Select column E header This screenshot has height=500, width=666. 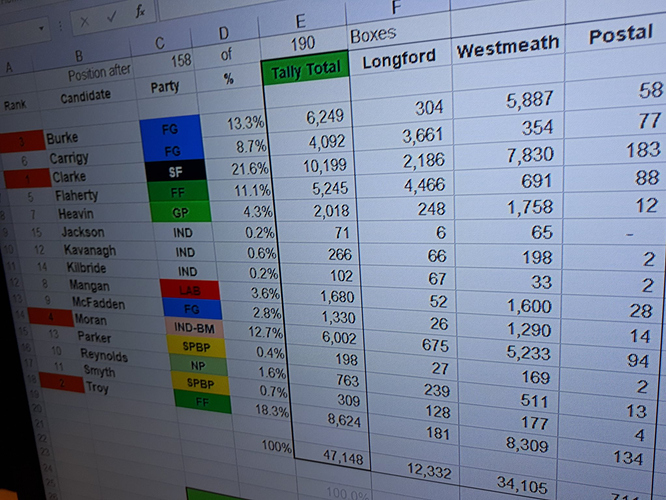tap(300, 21)
